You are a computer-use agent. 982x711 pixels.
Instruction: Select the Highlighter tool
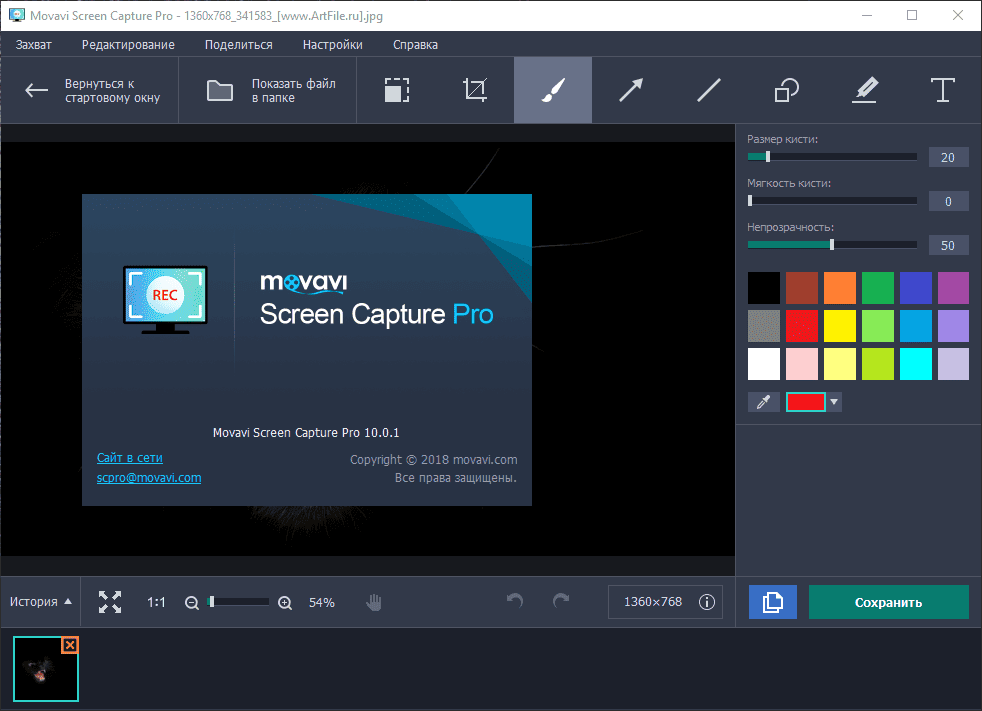point(865,91)
